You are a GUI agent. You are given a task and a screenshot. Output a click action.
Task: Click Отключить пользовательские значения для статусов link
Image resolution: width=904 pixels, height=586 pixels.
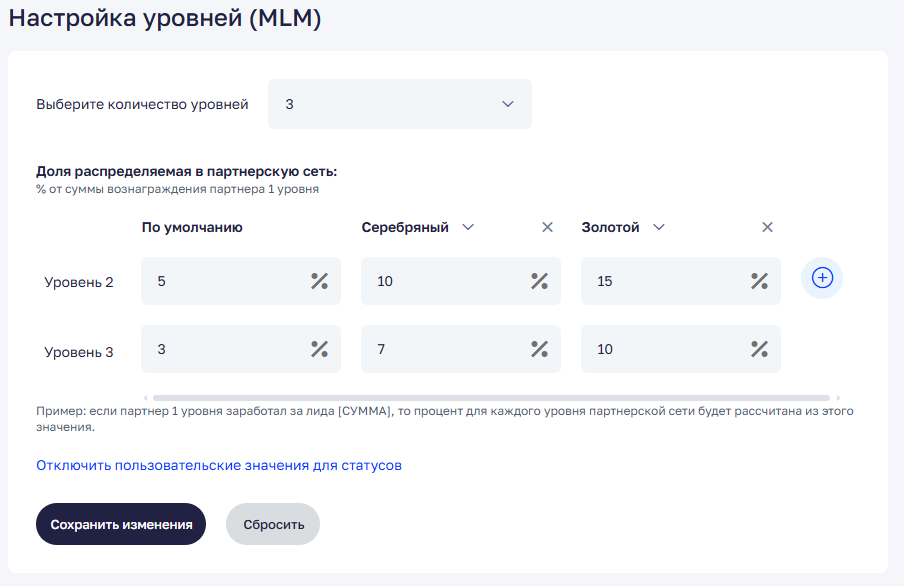coord(219,465)
